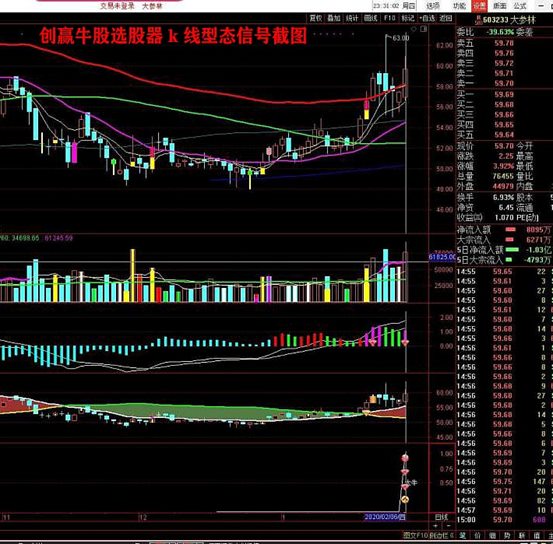Click the 5日大宗流入 row
The image size is (553, 544).
pos(504,260)
